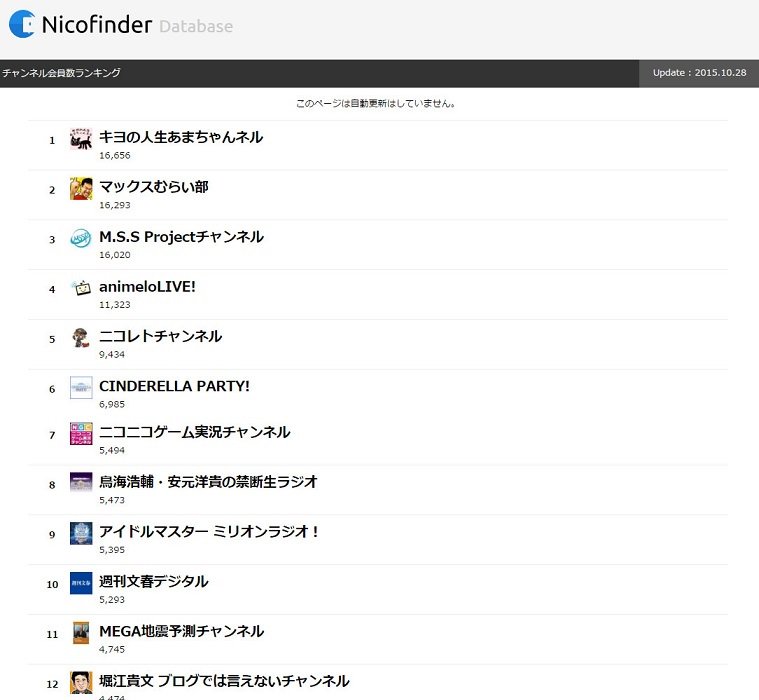759x700 pixels.
Task: Click member count 5,494
Action: point(112,451)
